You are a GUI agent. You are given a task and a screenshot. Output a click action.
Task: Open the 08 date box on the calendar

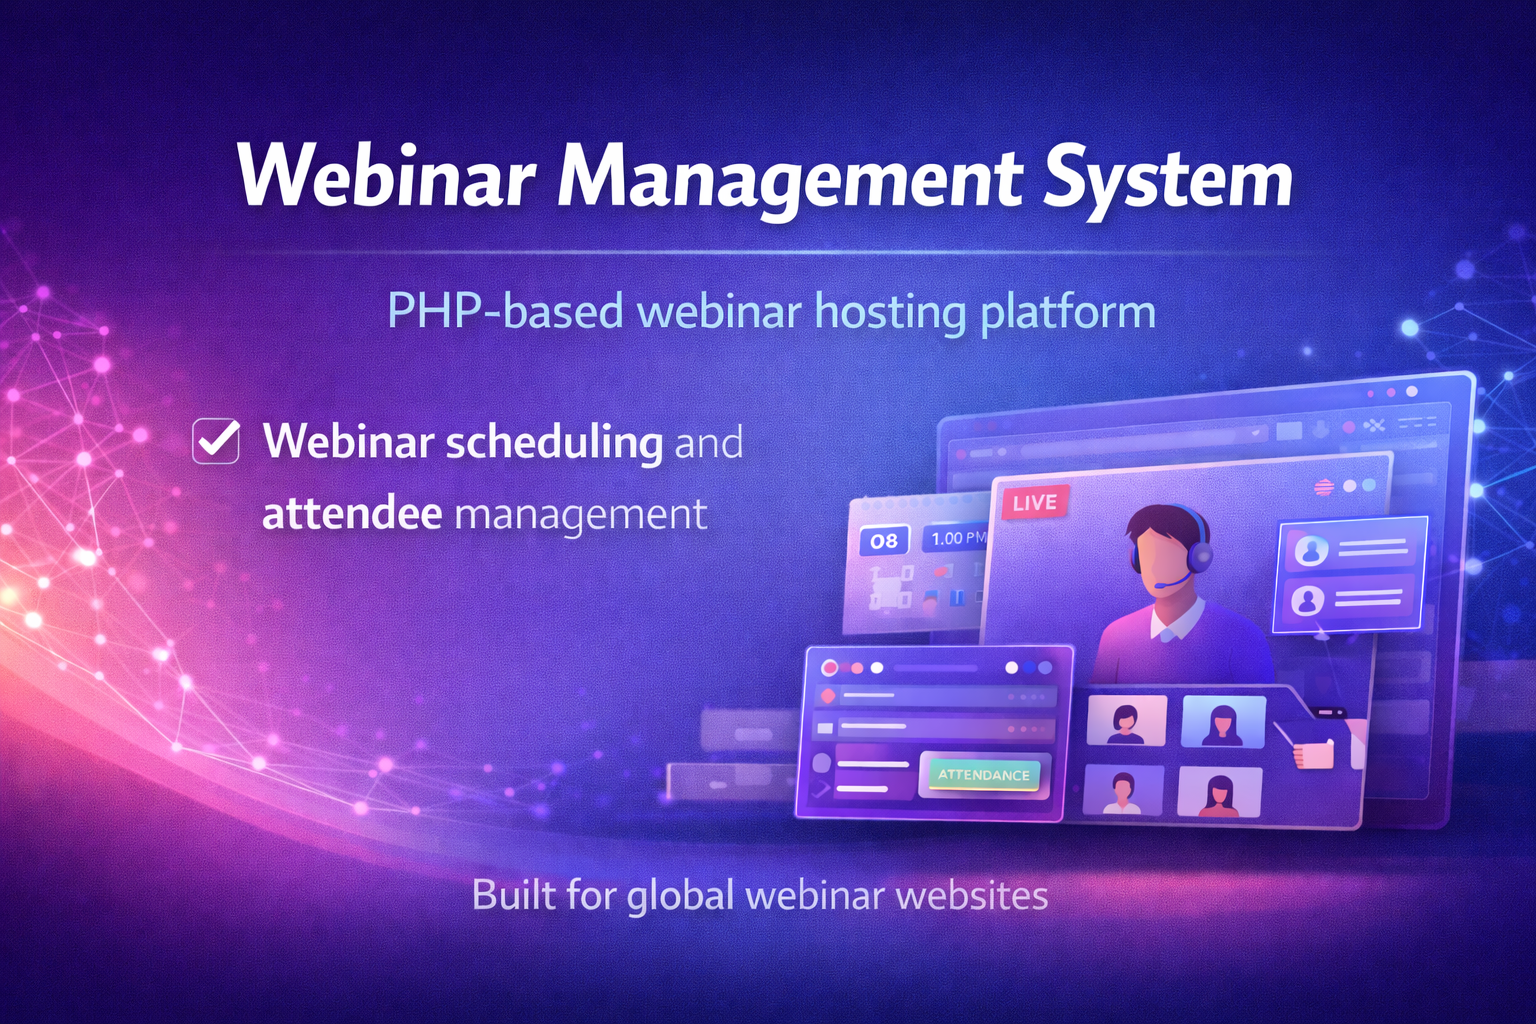(x=884, y=541)
